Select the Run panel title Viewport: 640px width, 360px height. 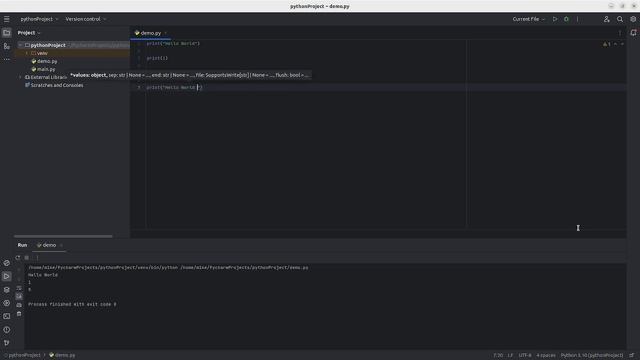(x=22, y=245)
